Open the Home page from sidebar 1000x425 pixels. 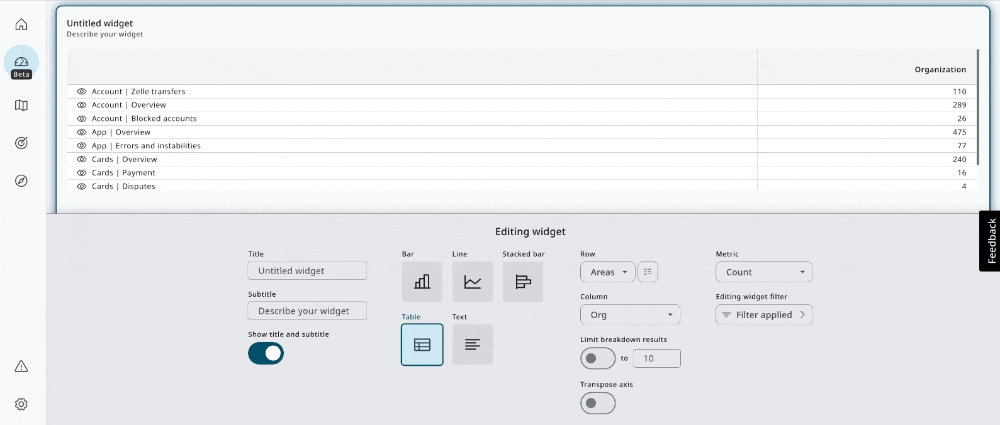[21, 25]
